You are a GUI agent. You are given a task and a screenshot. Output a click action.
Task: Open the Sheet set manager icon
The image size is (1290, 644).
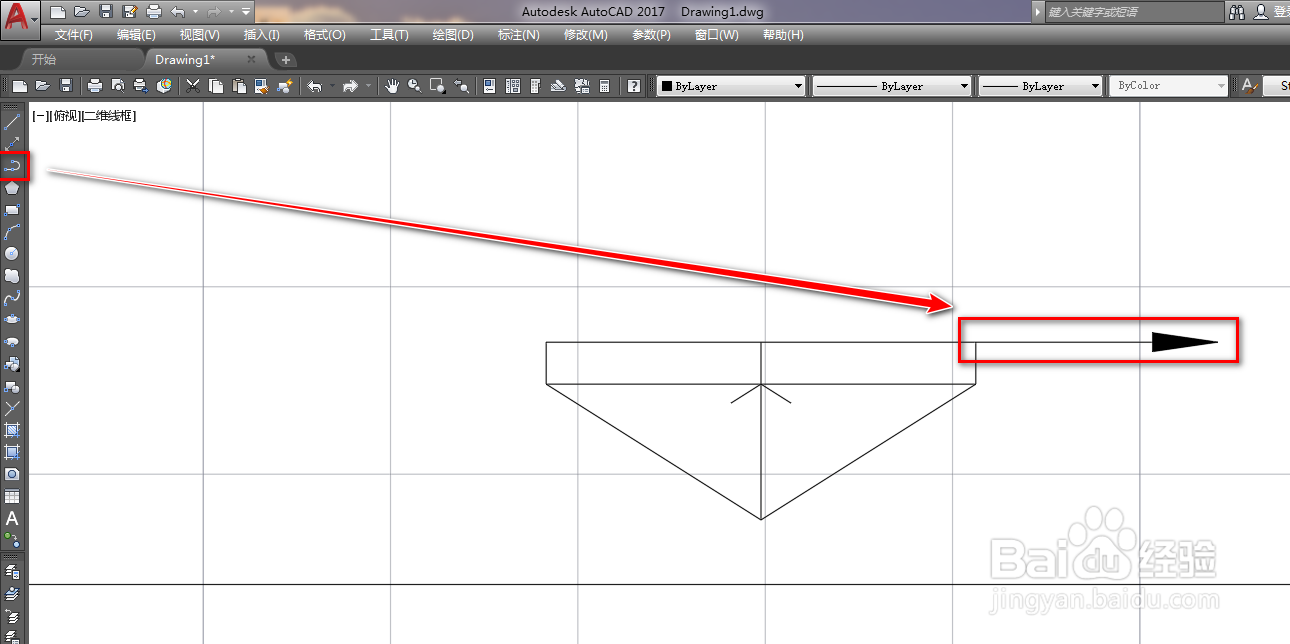pos(558,86)
